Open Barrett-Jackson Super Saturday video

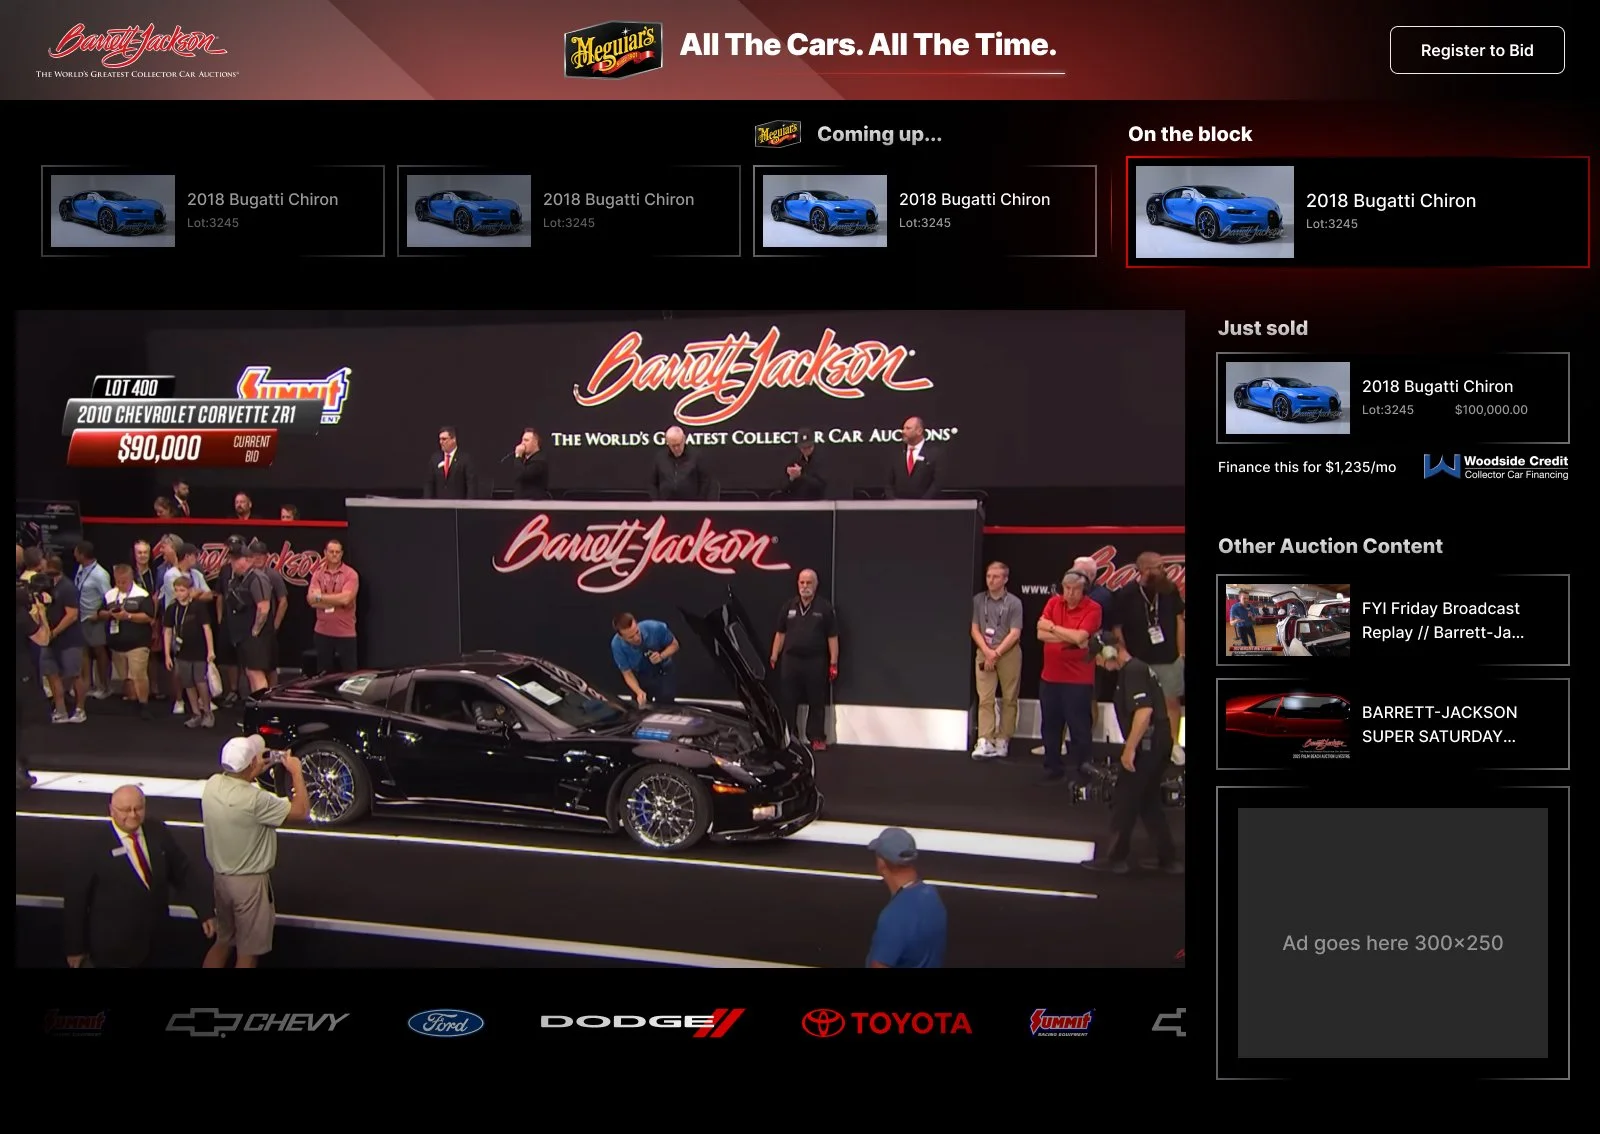tap(1393, 724)
